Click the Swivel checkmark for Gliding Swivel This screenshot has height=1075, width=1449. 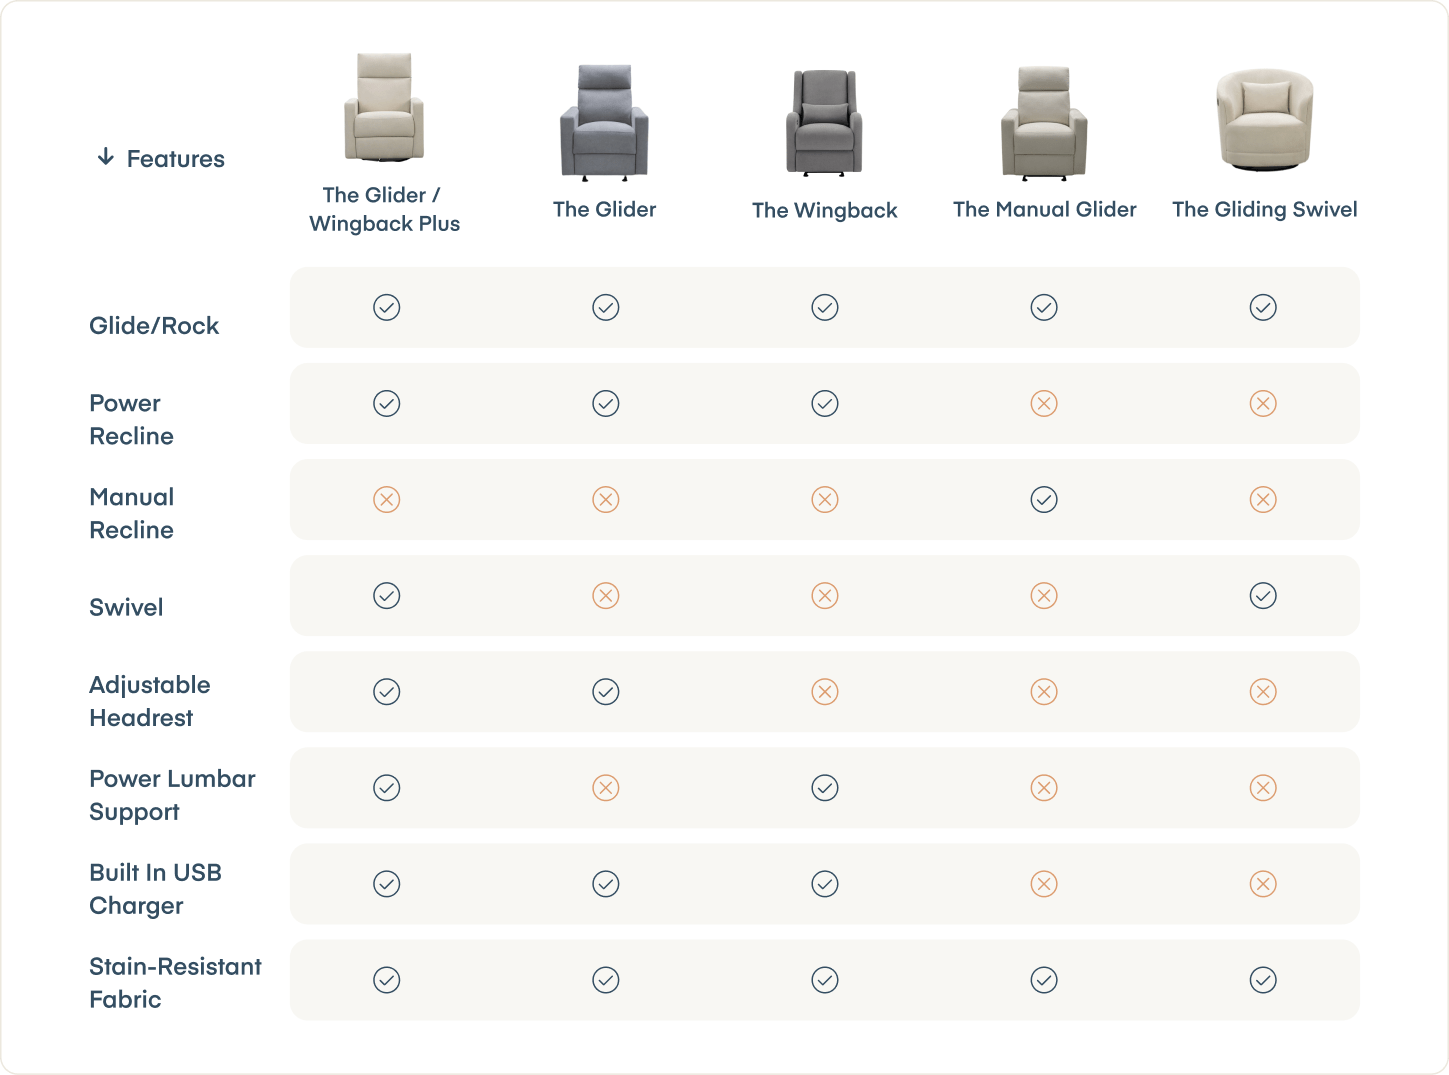[x=1263, y=596]
